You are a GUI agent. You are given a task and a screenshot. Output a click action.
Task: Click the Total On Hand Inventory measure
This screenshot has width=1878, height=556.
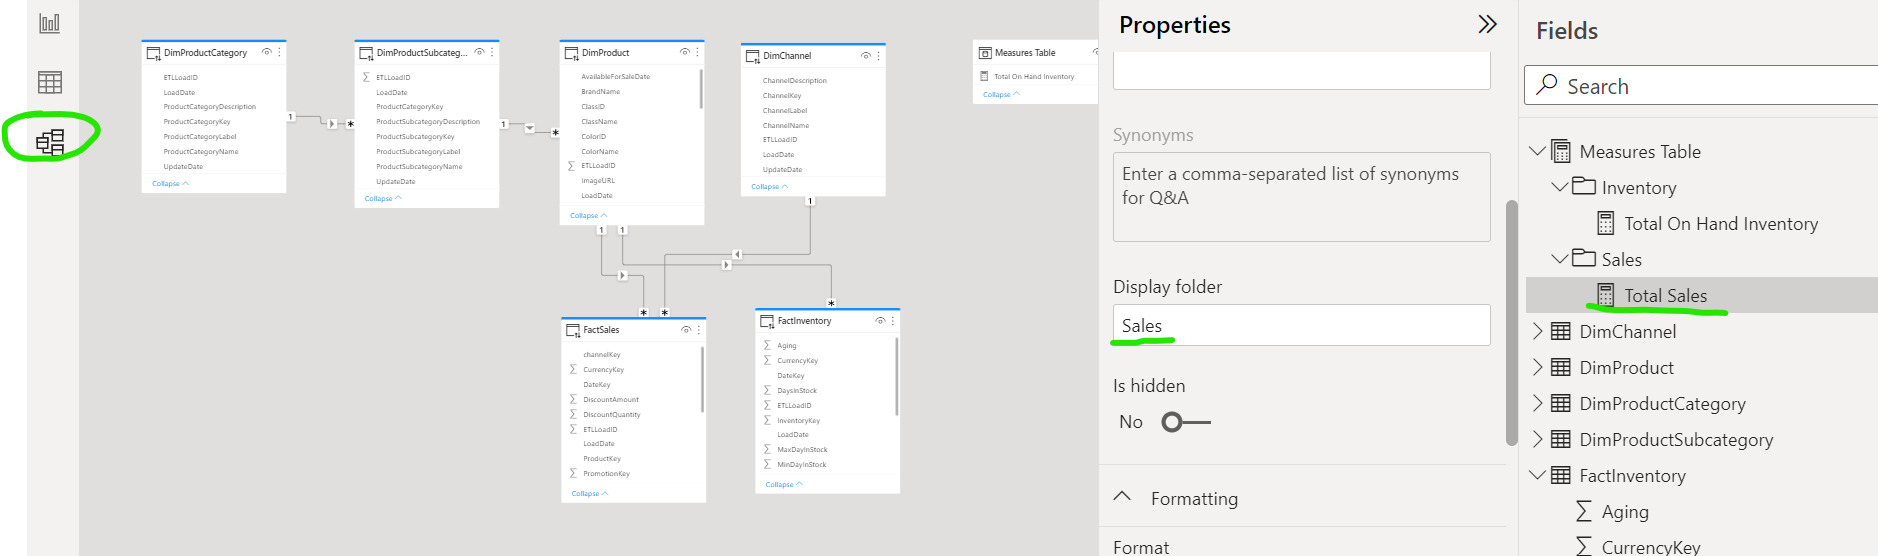(1720, 224)
